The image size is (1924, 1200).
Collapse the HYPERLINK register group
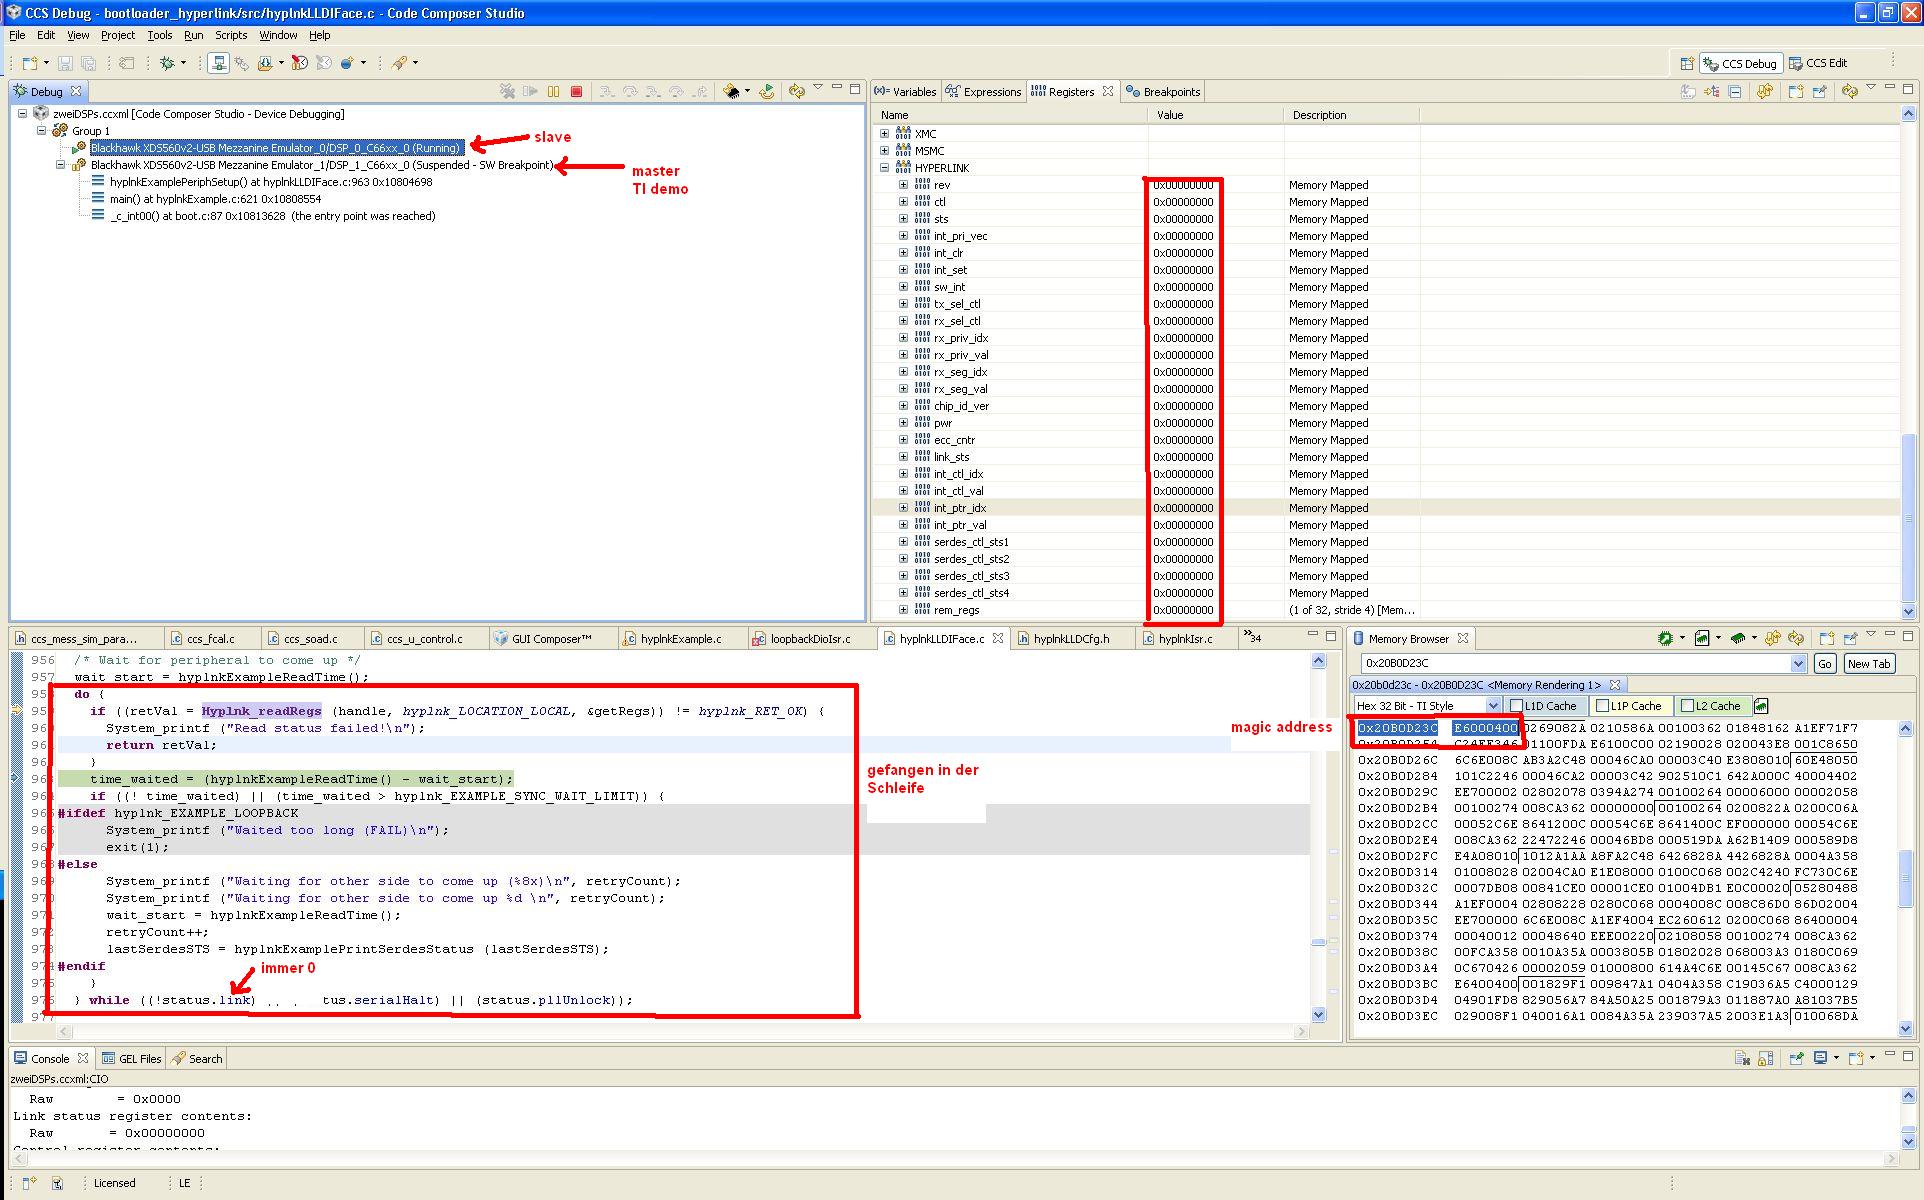884,168
